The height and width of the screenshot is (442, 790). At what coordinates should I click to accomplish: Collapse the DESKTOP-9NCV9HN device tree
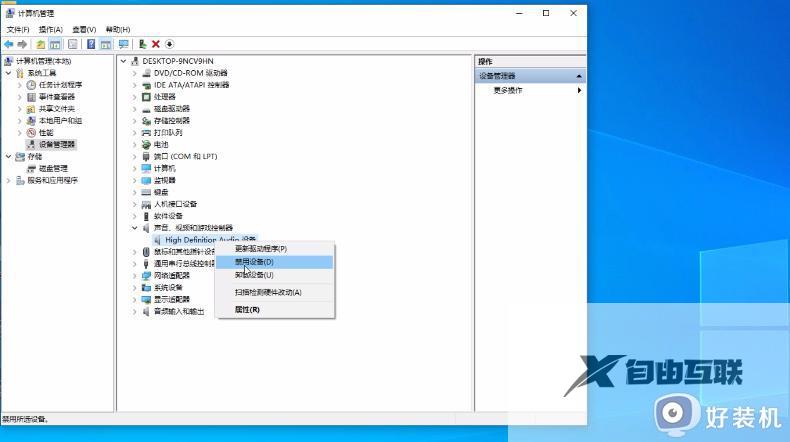123,61
